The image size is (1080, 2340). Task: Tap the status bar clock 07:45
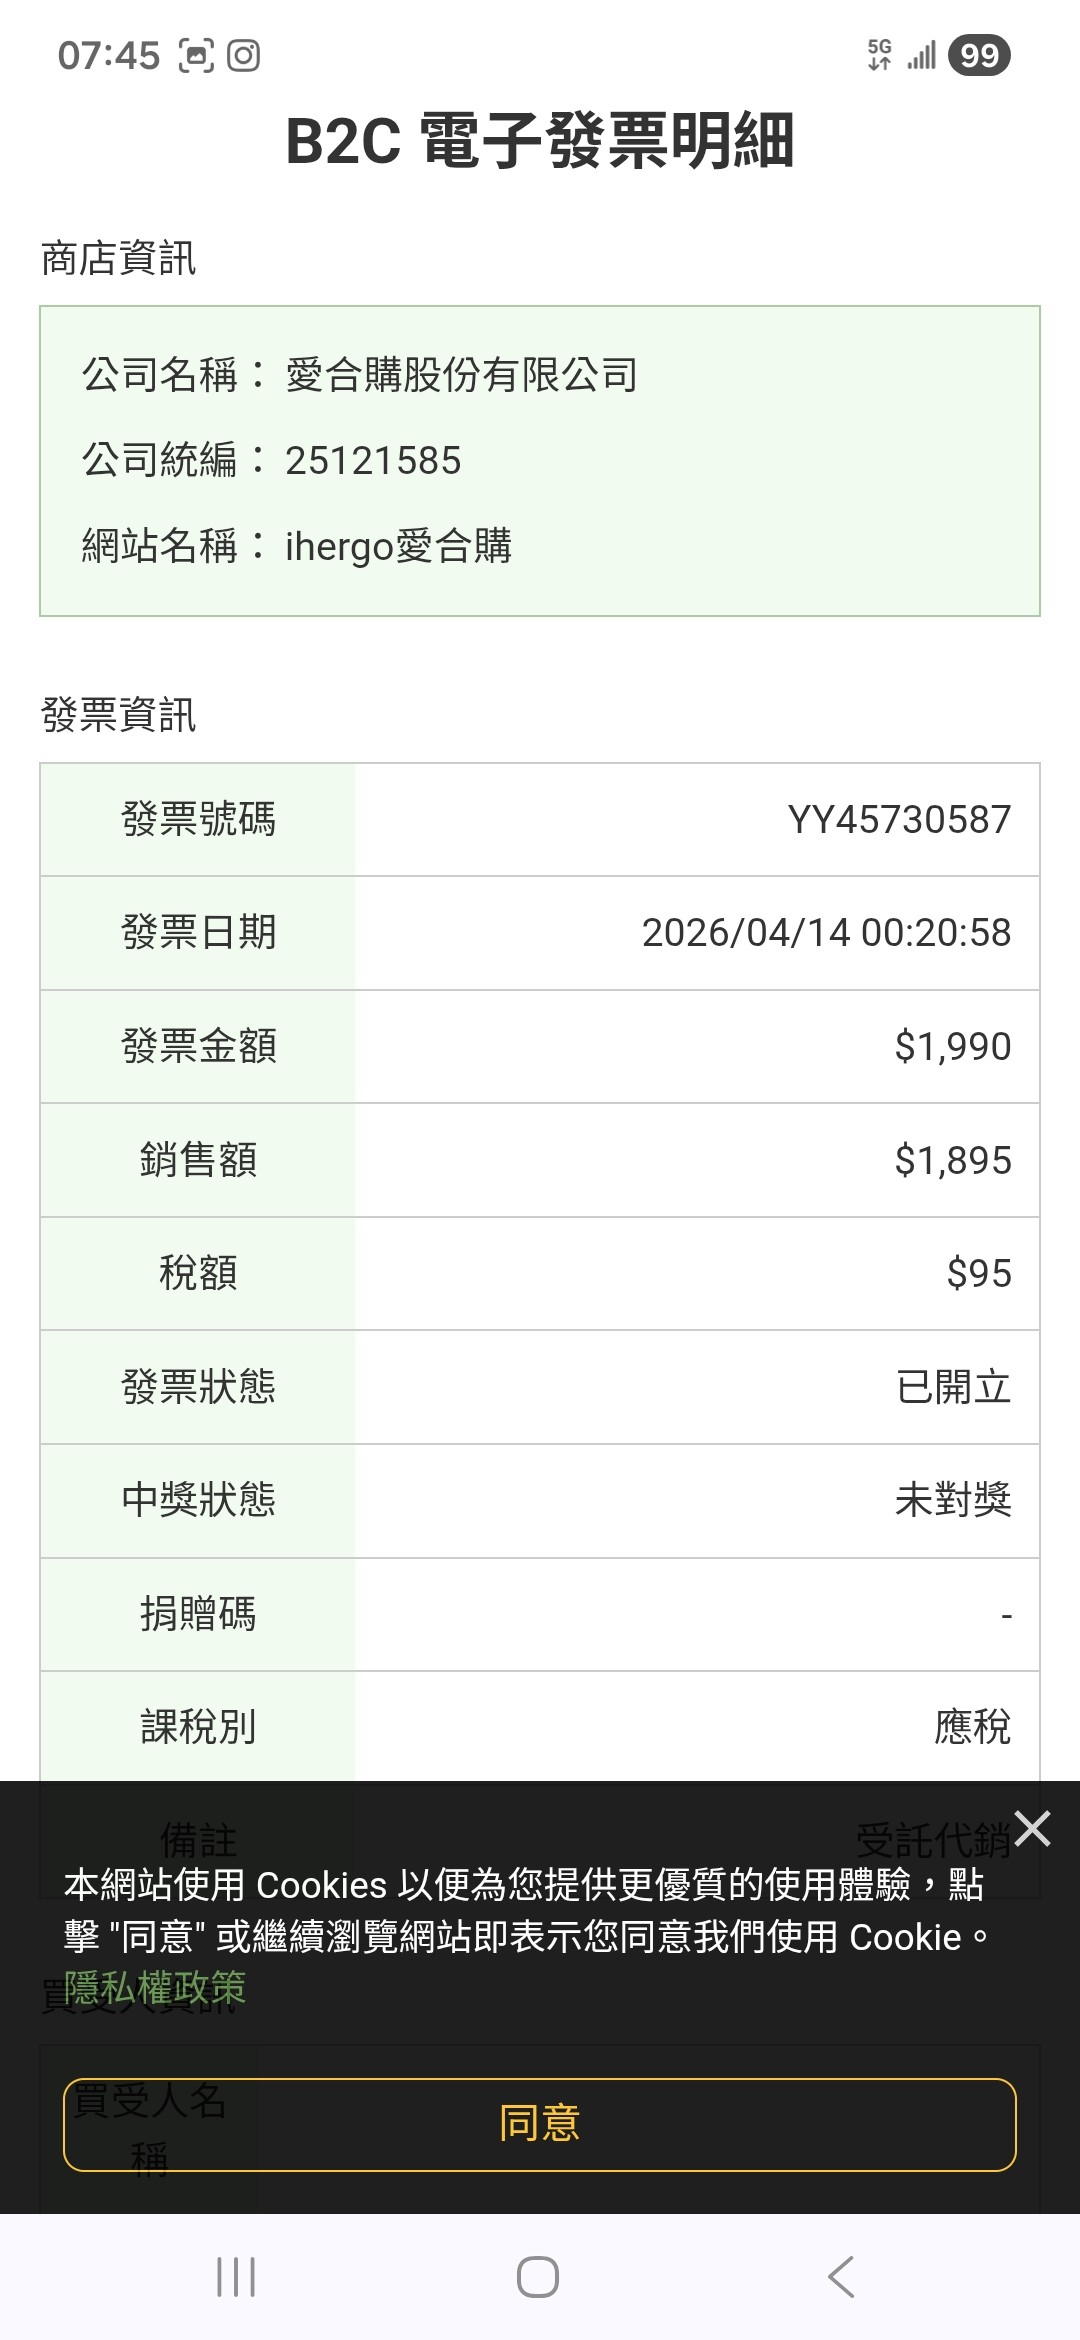click(x=108, y=55)
